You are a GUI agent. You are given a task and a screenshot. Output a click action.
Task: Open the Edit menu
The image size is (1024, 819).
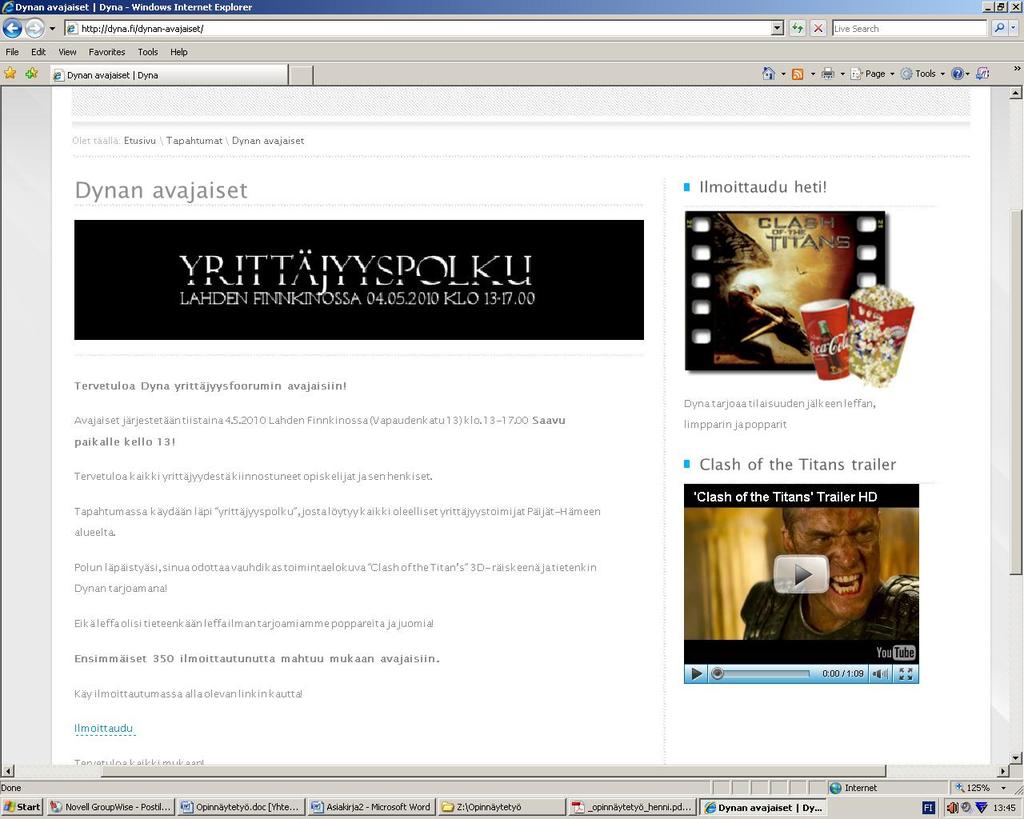(x=39, y=52)
